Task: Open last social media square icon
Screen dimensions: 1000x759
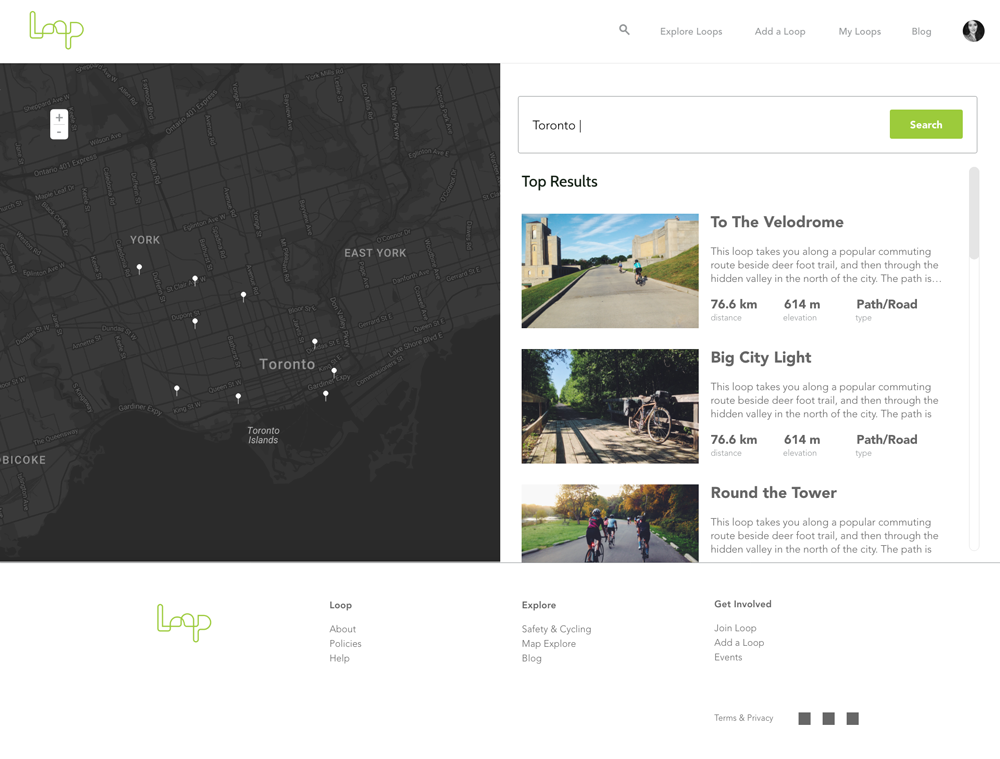Action: (853, 719)
